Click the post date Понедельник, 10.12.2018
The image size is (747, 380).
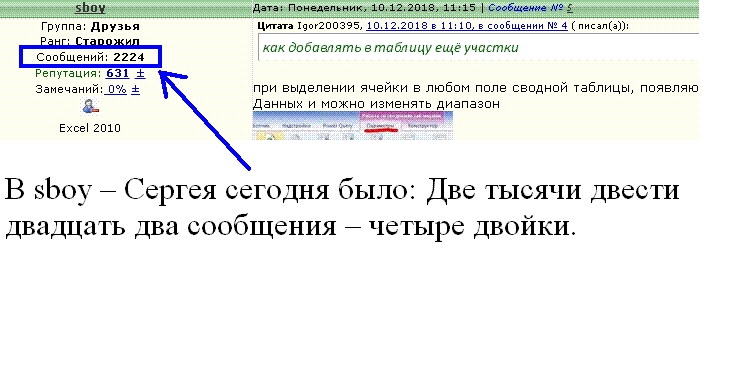pyautogui.click(x=364, y=8)
